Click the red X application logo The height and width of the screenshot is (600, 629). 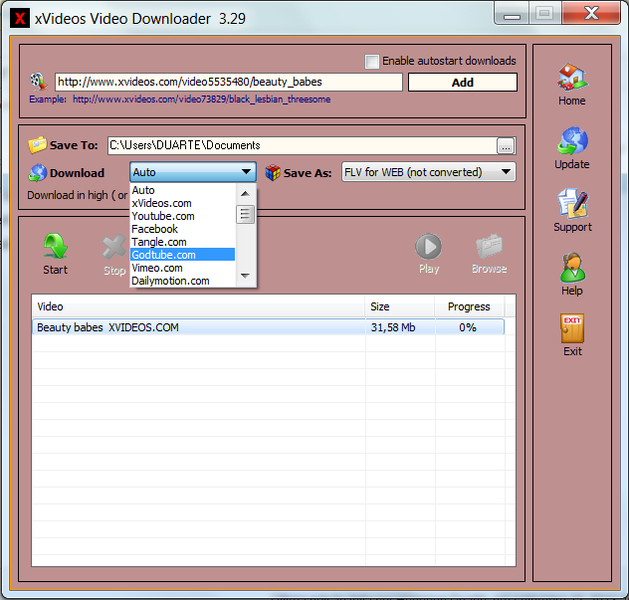click(x=20, y=18)
